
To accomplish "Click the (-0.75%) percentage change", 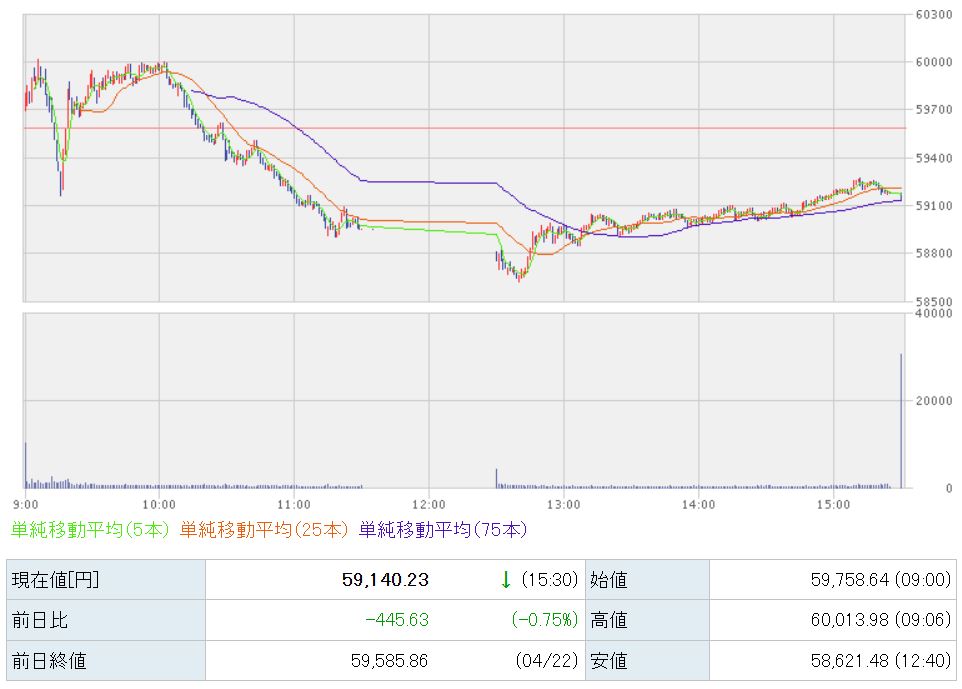I will click(x=544, y=620).
